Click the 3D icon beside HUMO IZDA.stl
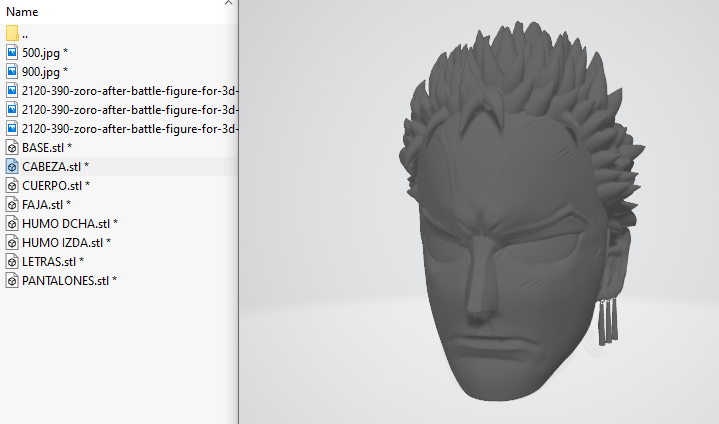 pyautogui.click(x=12, y=242)
